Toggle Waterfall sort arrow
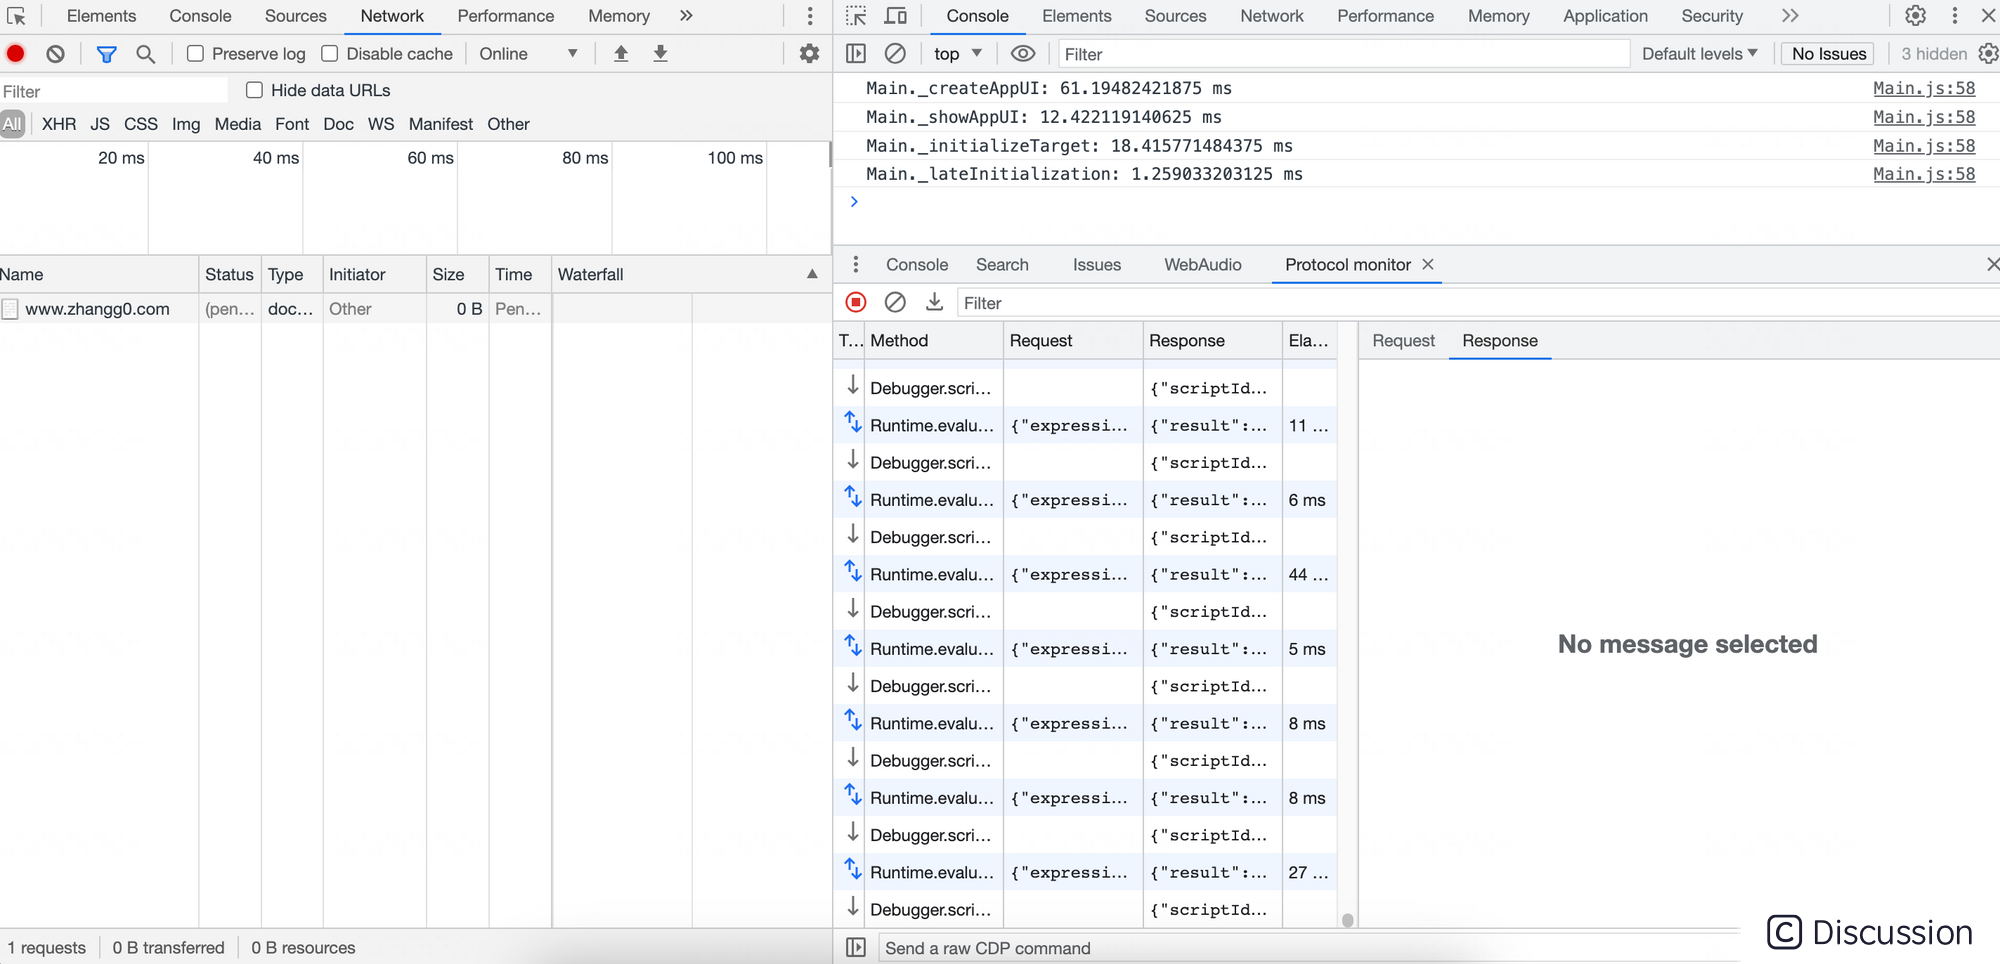Screen dimensions: 2000x964 click(812, 274)
